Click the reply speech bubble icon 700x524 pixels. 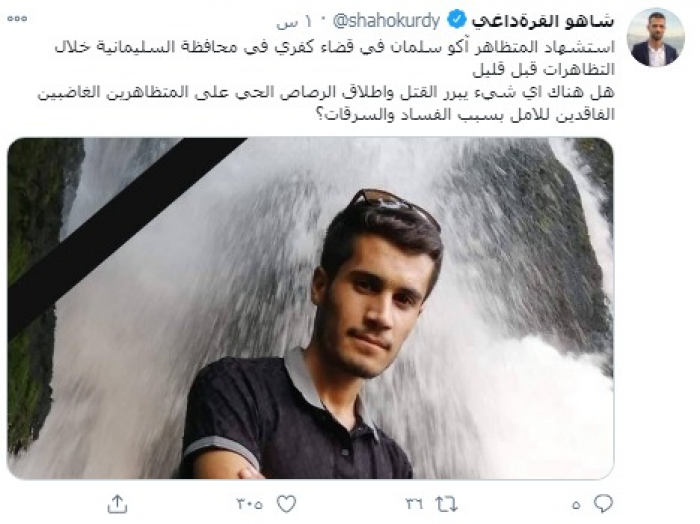pos(603,504)
